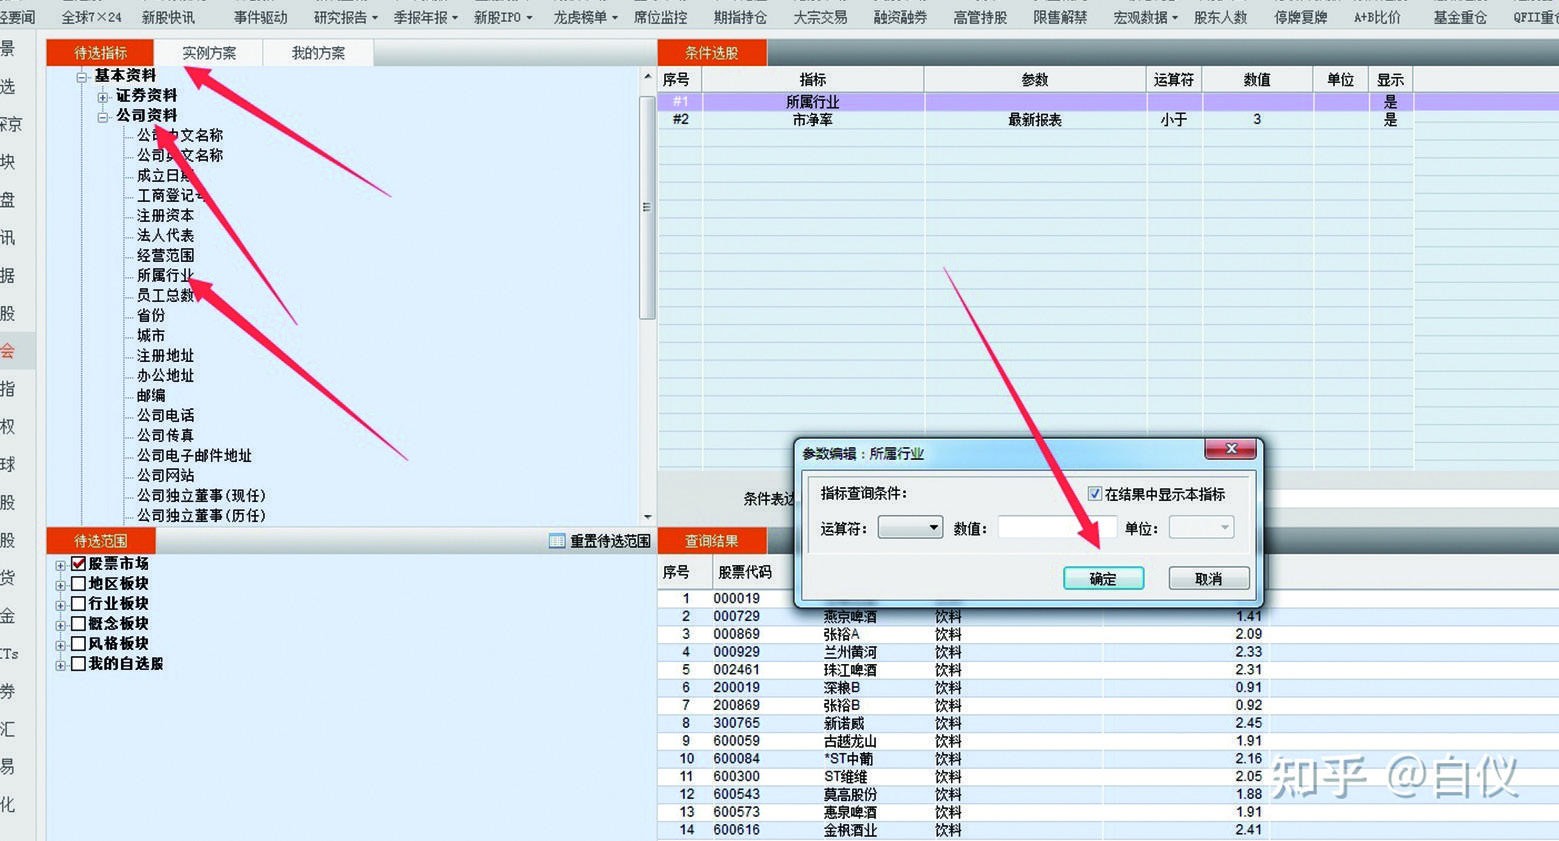The height and width of the screenshot is (841, 1559).
Task: Uncheck 在结果中显示本指标 in the dialog
Action: click(1095, 493)
